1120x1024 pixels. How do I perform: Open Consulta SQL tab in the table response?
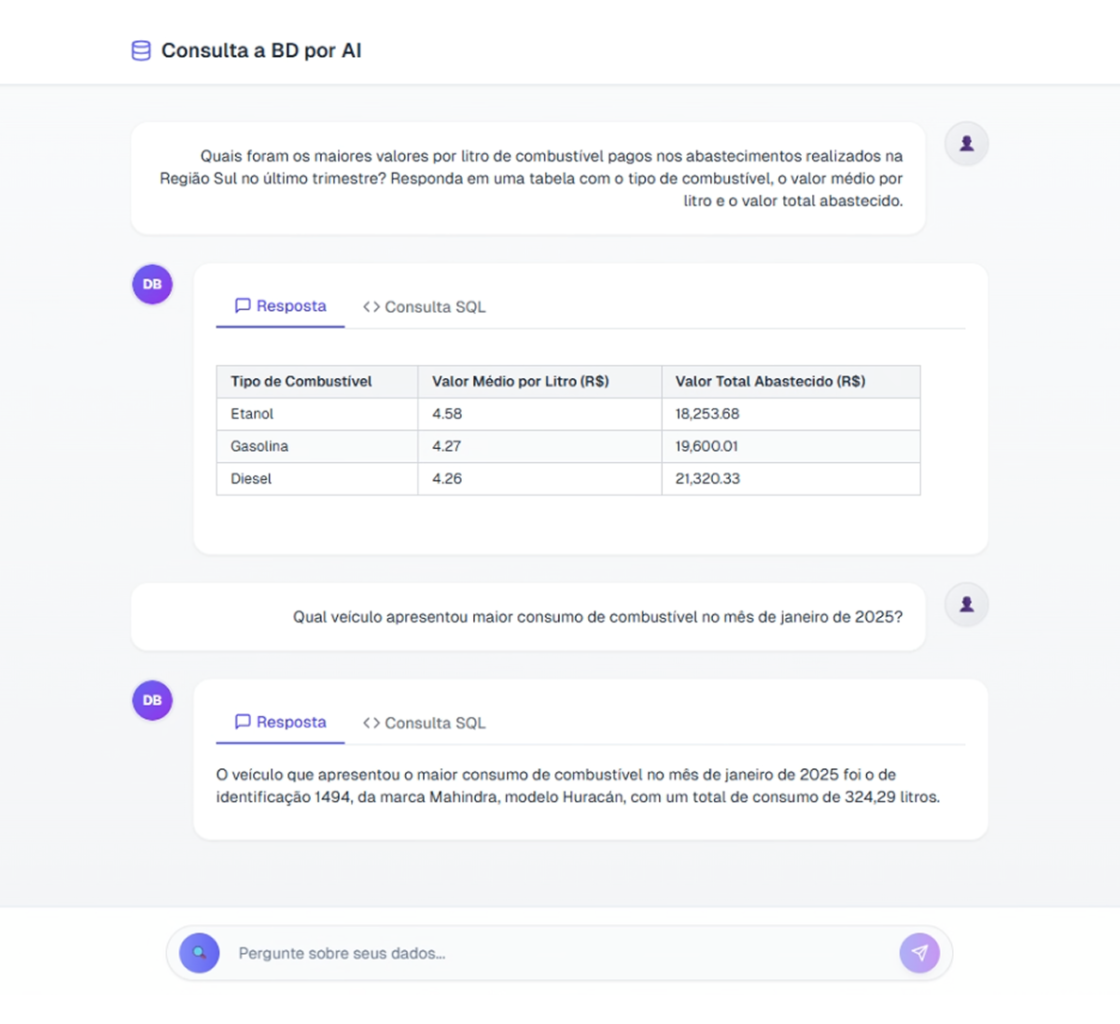424,306
